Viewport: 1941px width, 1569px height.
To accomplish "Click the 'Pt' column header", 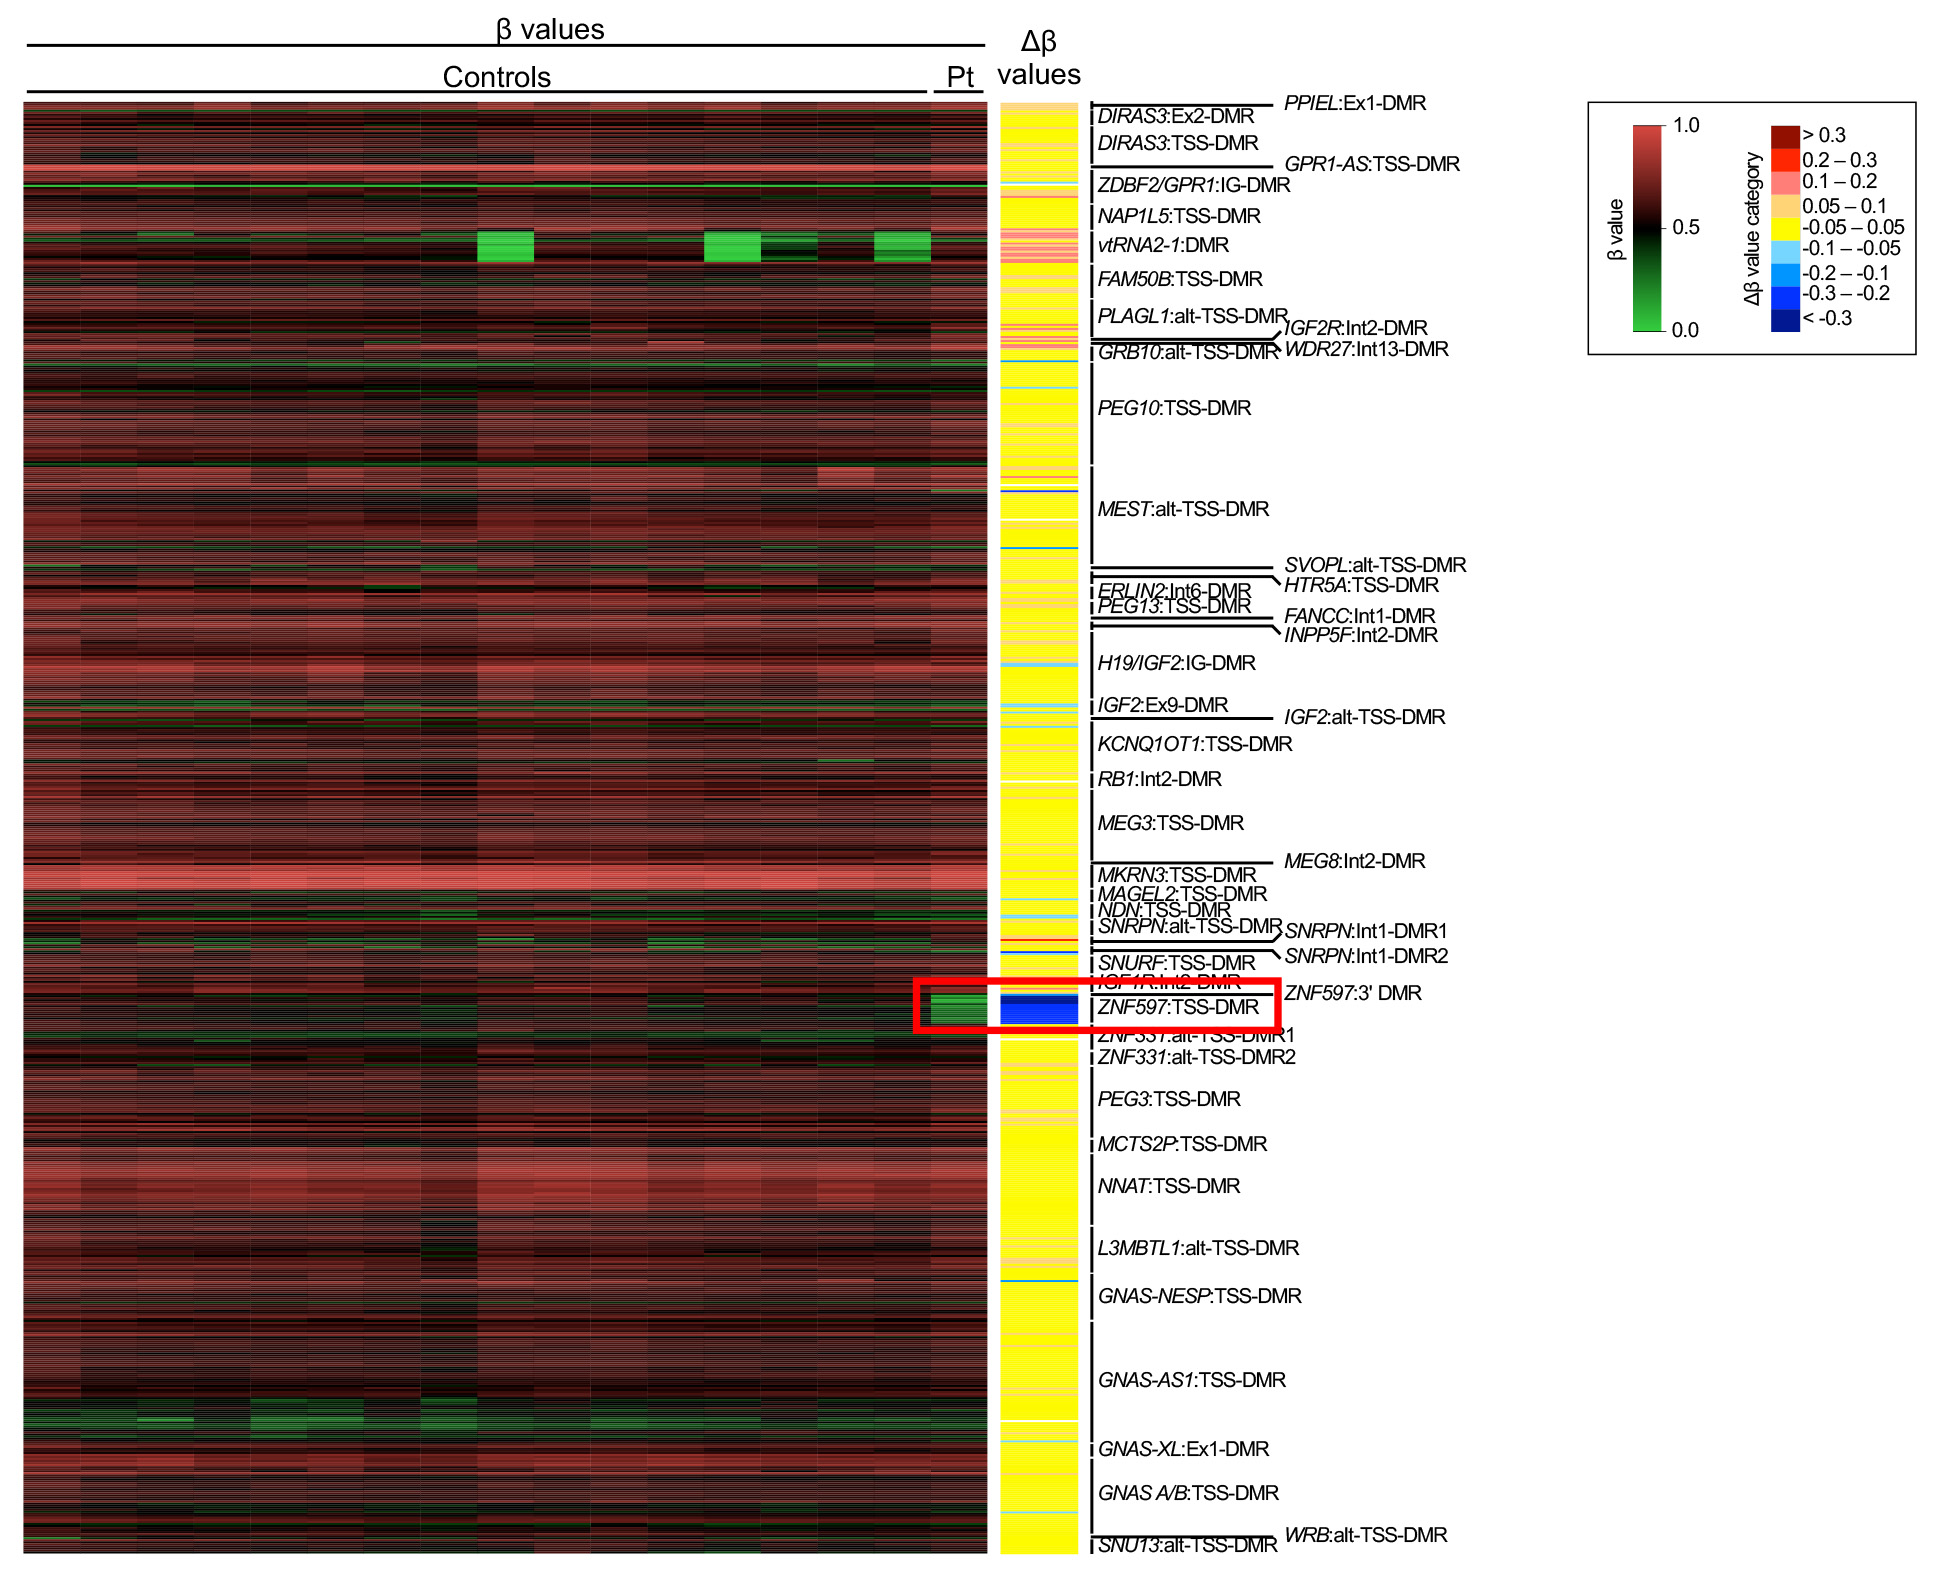I will (x=959, y=77).
